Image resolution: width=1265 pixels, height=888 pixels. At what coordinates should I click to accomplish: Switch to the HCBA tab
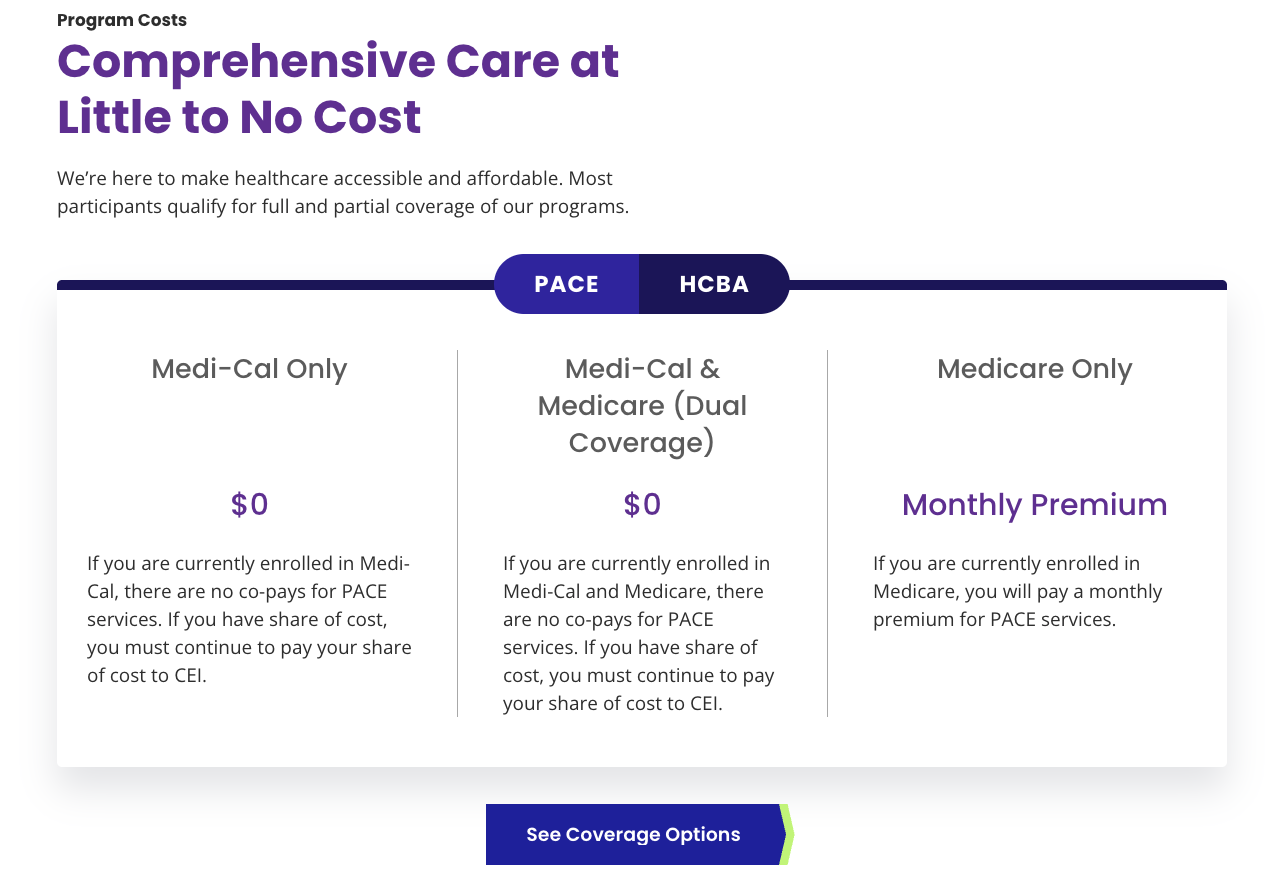(x=714, y=284)
